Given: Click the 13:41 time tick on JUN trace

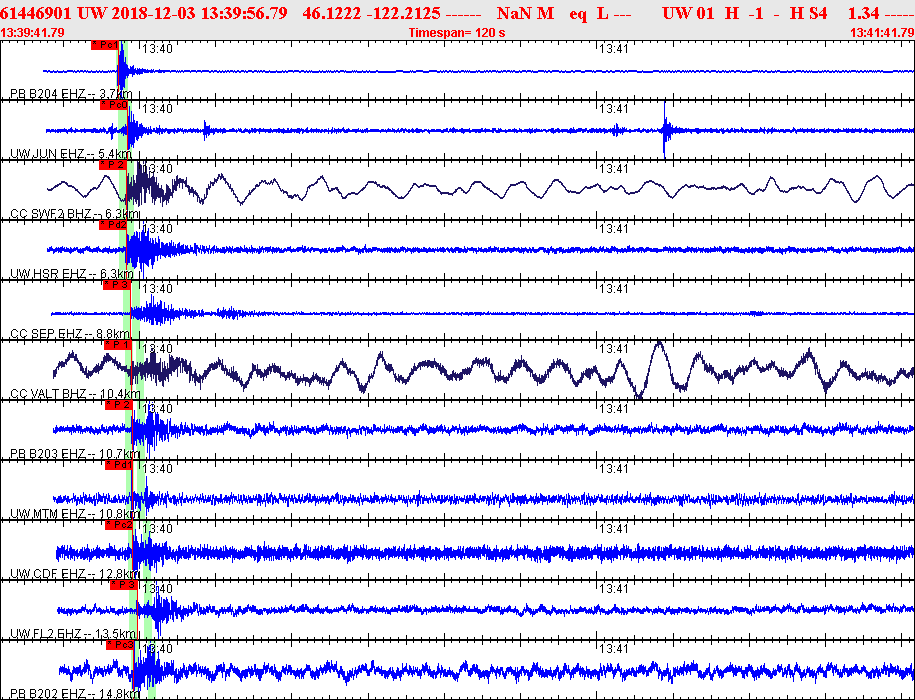Looking at the screenshot, I should pos(614,108).
